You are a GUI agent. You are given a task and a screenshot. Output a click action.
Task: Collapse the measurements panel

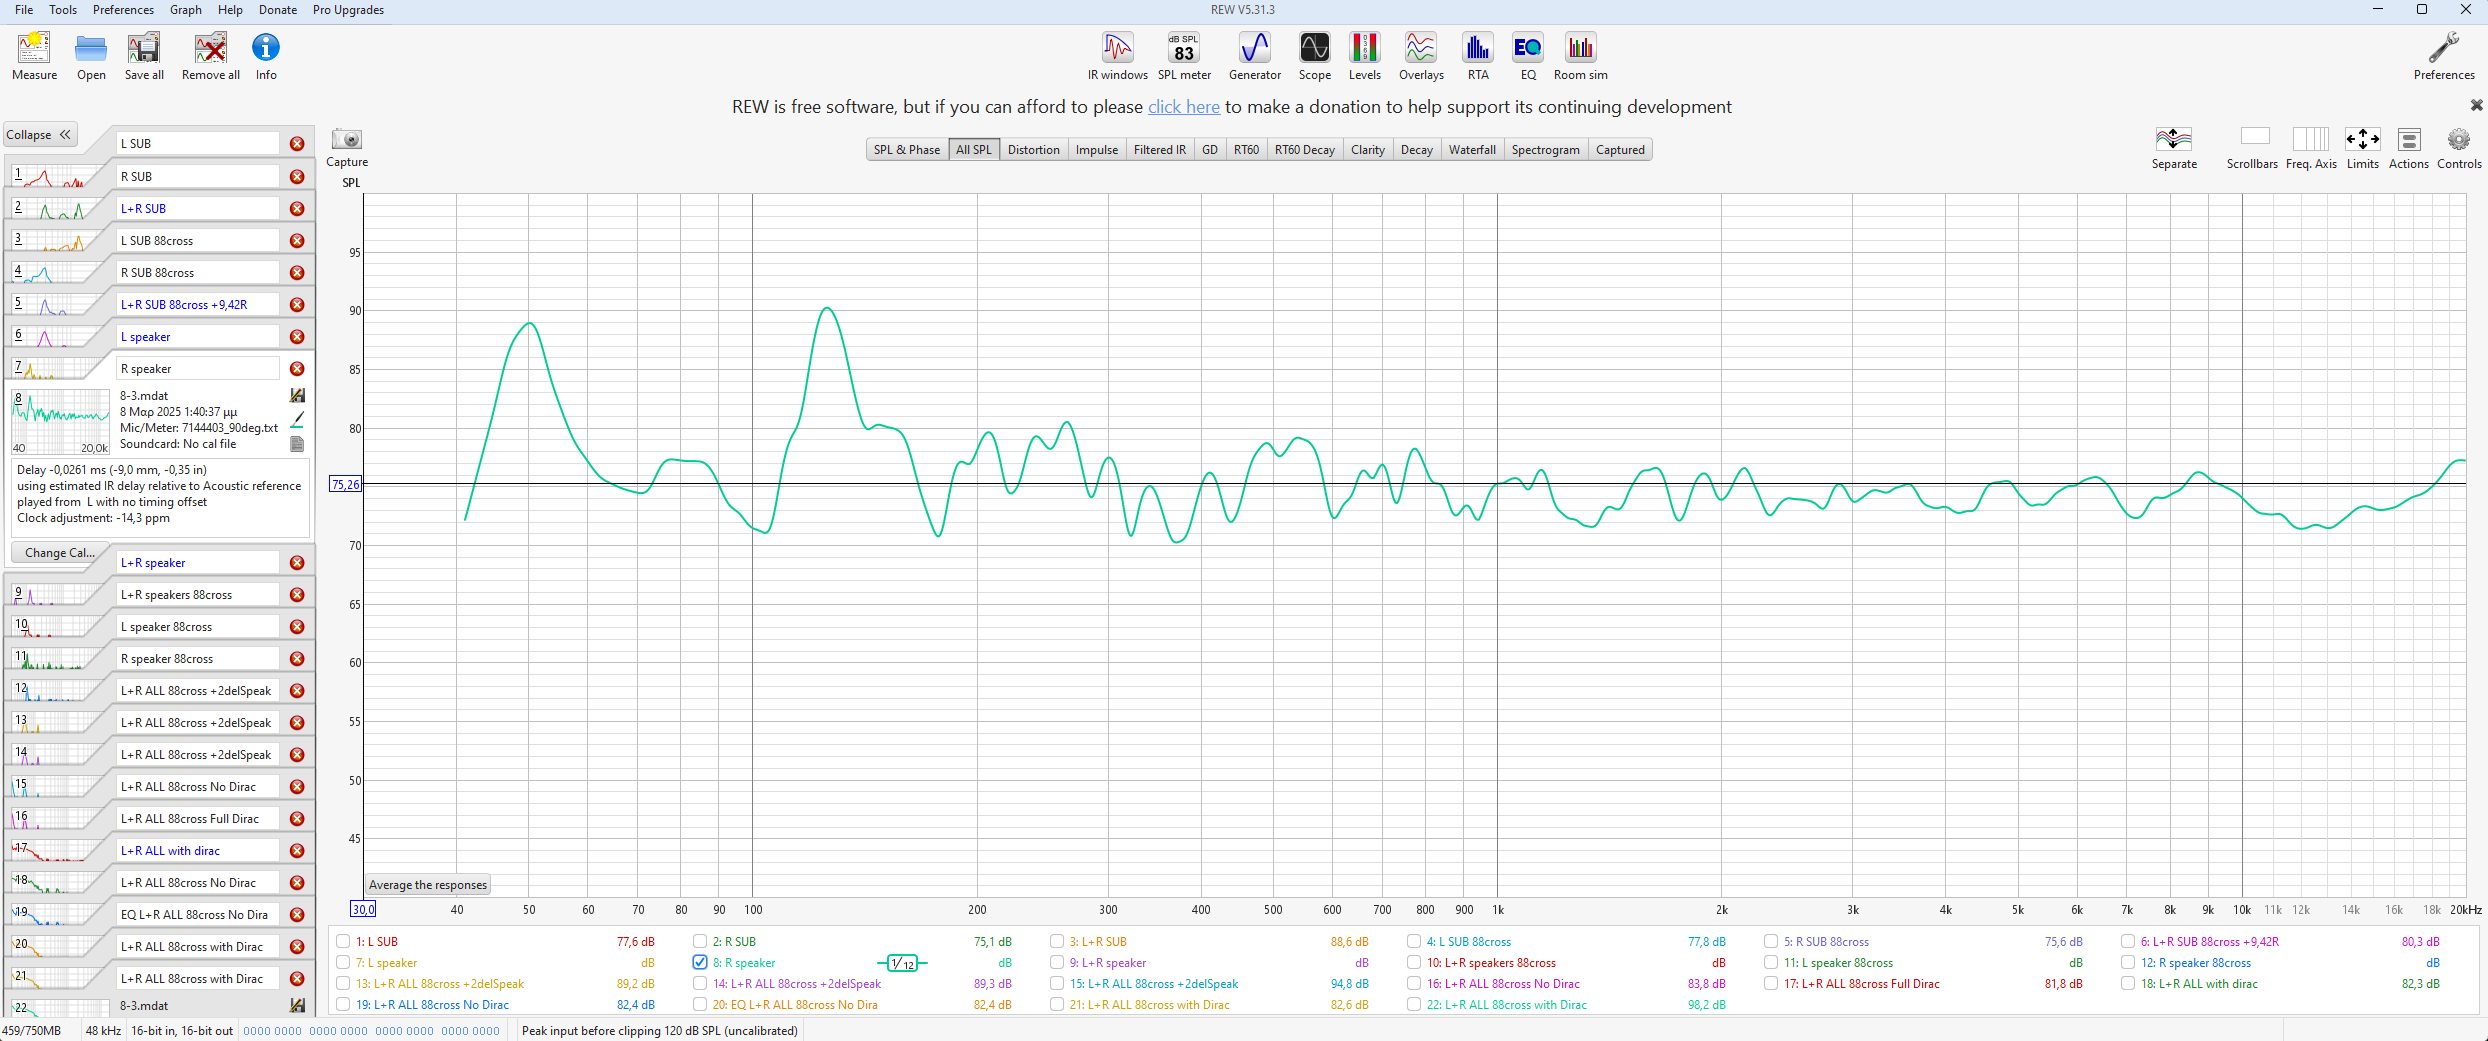(39, 135)
